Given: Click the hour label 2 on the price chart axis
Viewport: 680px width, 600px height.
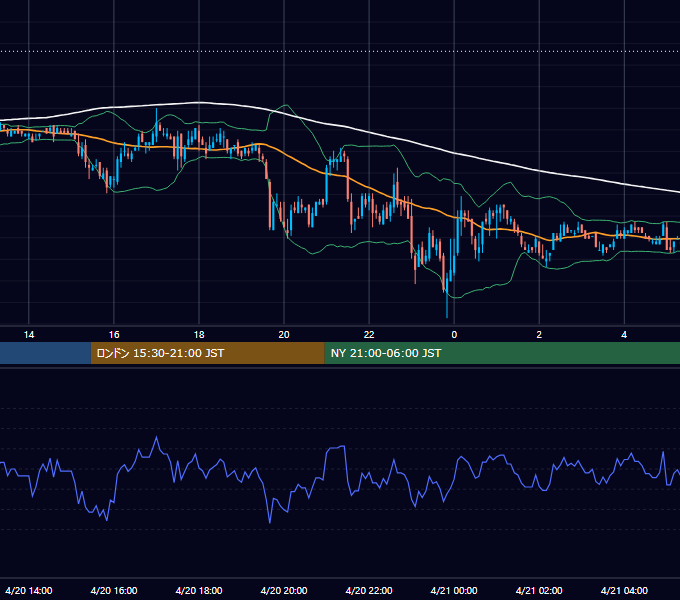Looking at the screenshot, I should coord(539,335).
